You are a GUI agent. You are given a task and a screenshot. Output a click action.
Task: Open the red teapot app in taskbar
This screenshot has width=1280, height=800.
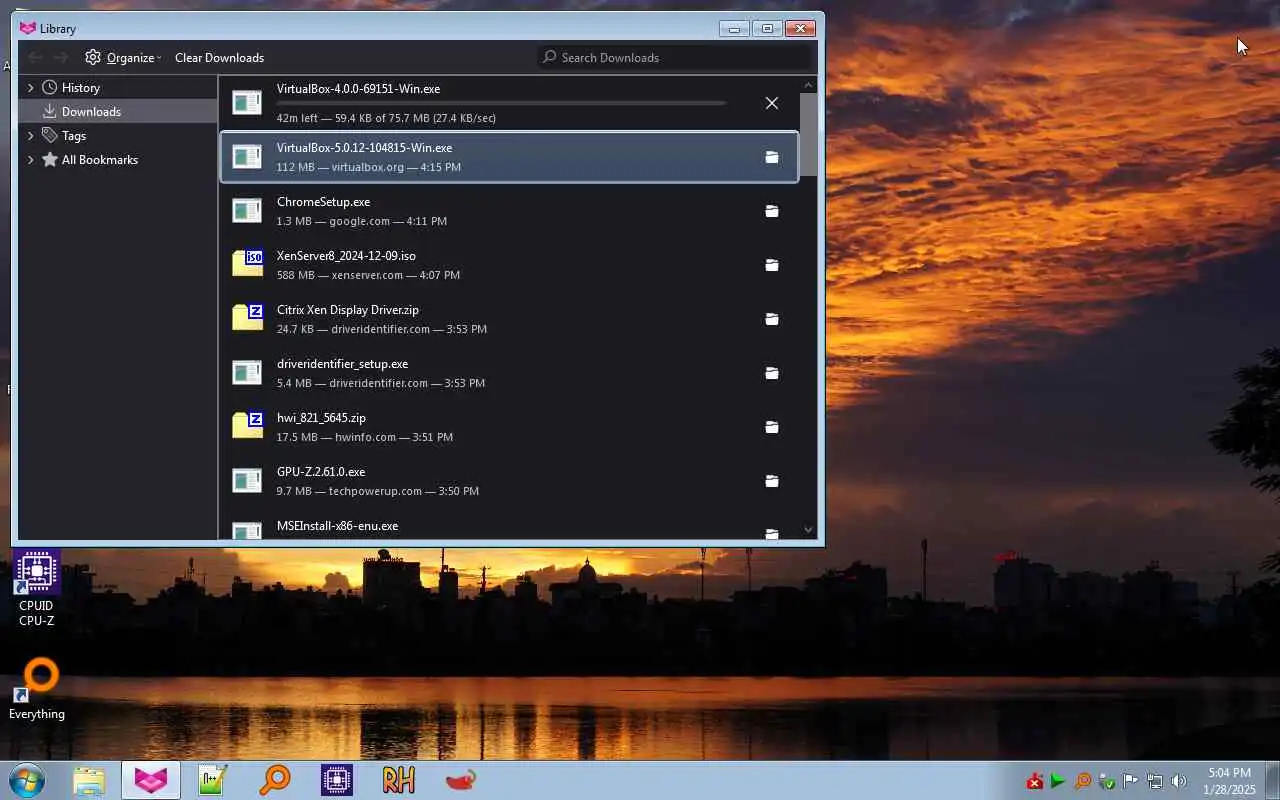click(x=461, y=781)
